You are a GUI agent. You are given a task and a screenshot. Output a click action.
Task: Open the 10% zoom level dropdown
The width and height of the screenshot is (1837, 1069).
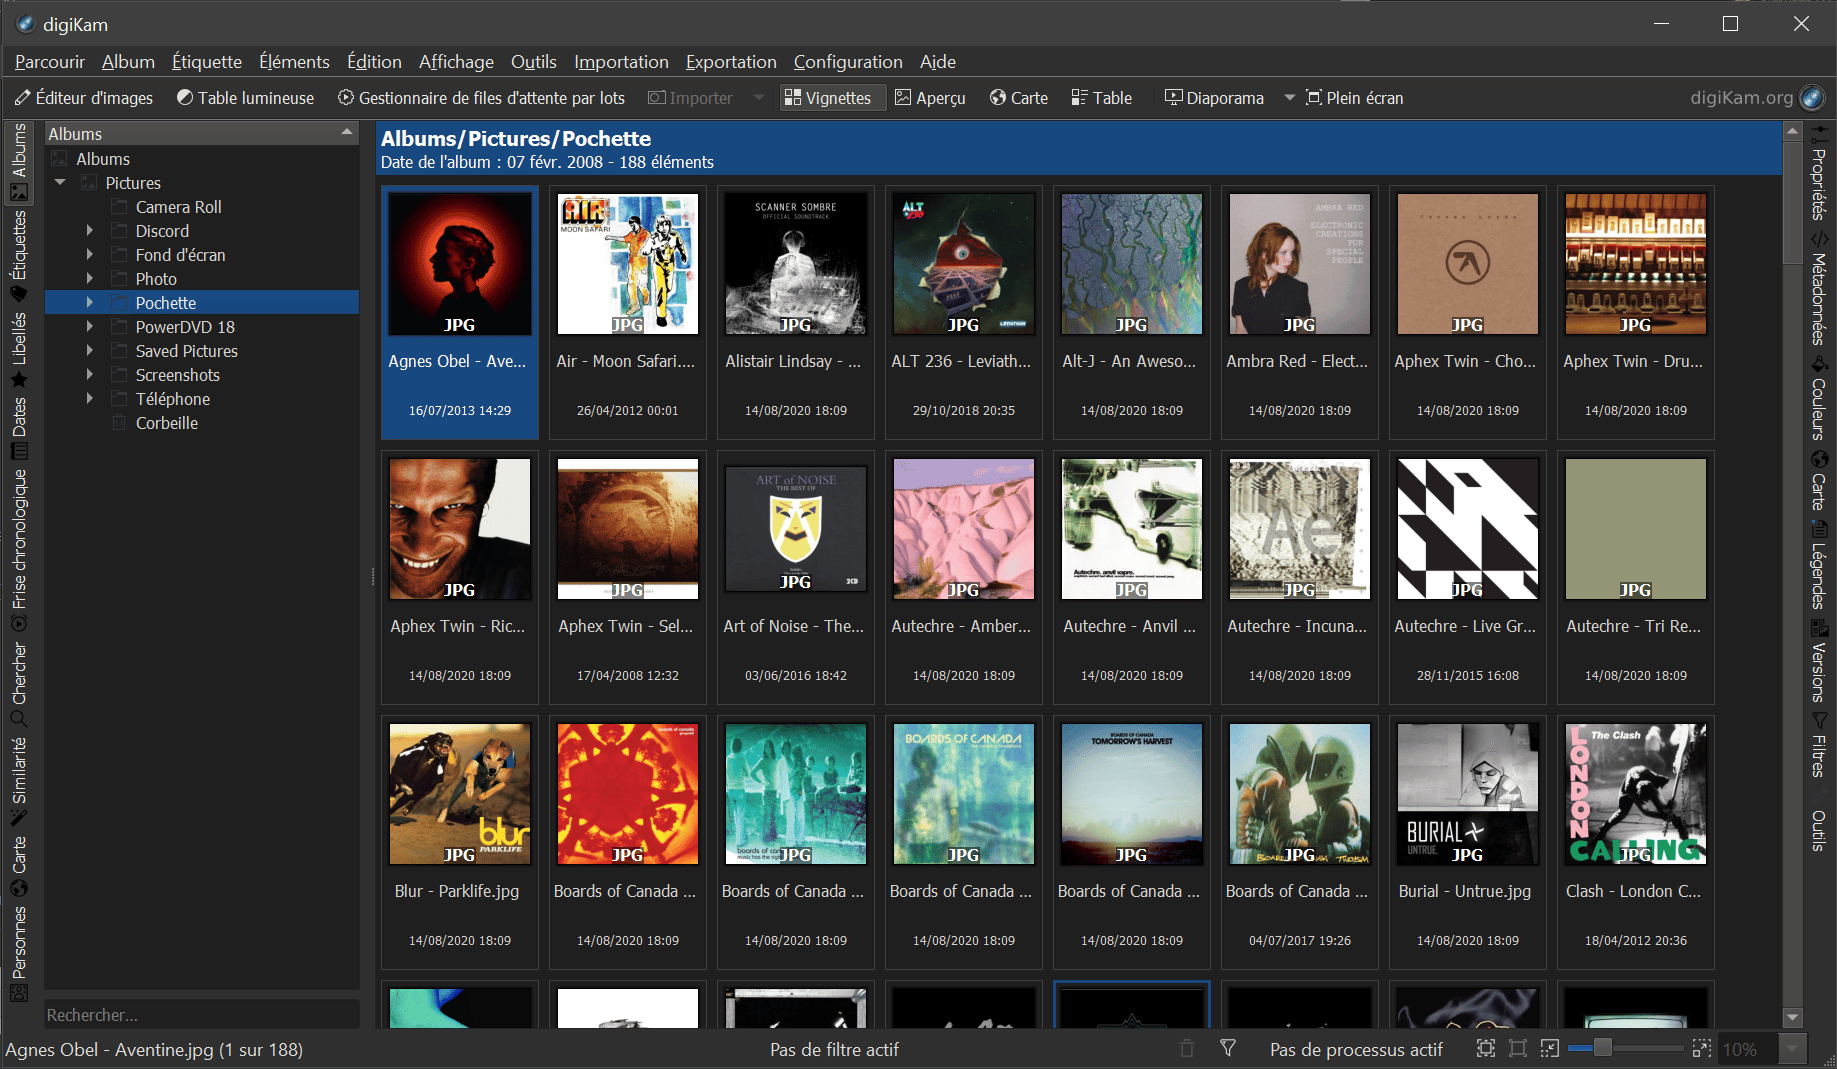[1792, 1048]
